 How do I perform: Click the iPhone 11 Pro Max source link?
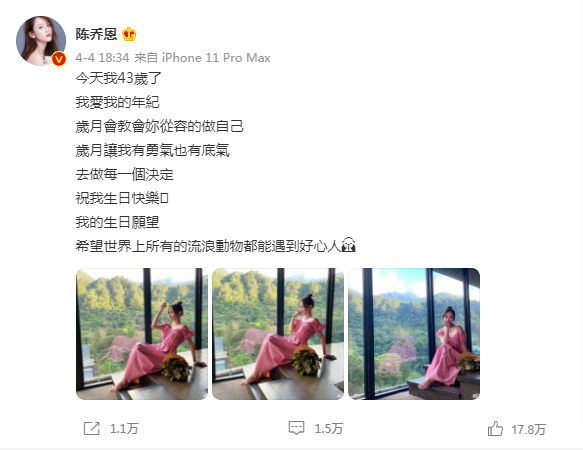tap(216, 58)
